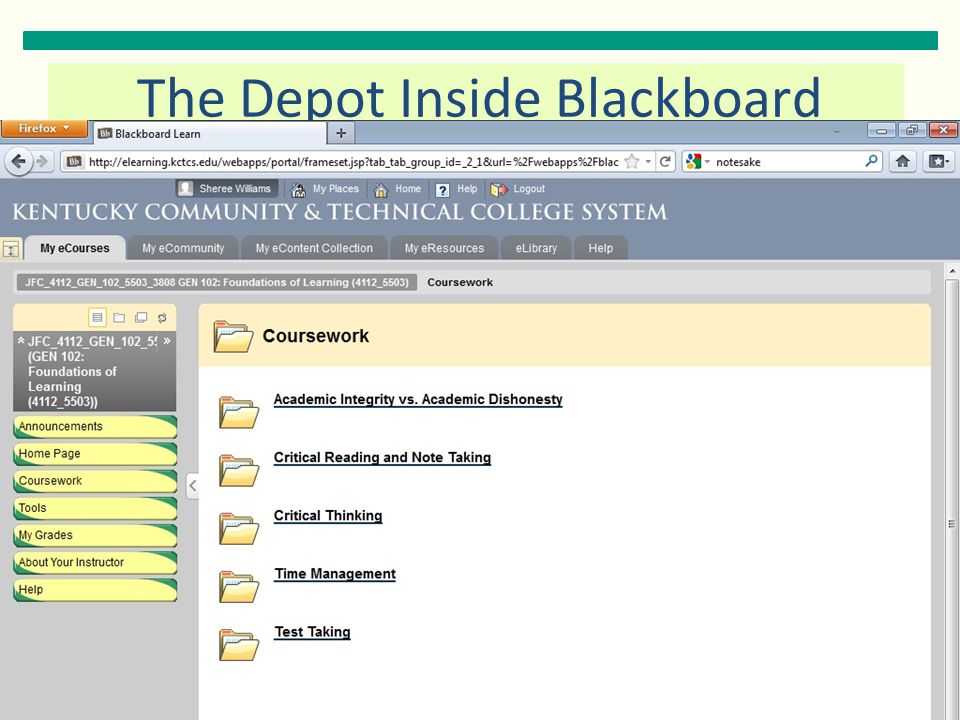Open the eLibrary tab
Image resolution: width=960 pixels, height=720 pixels.
pos(536,248)
